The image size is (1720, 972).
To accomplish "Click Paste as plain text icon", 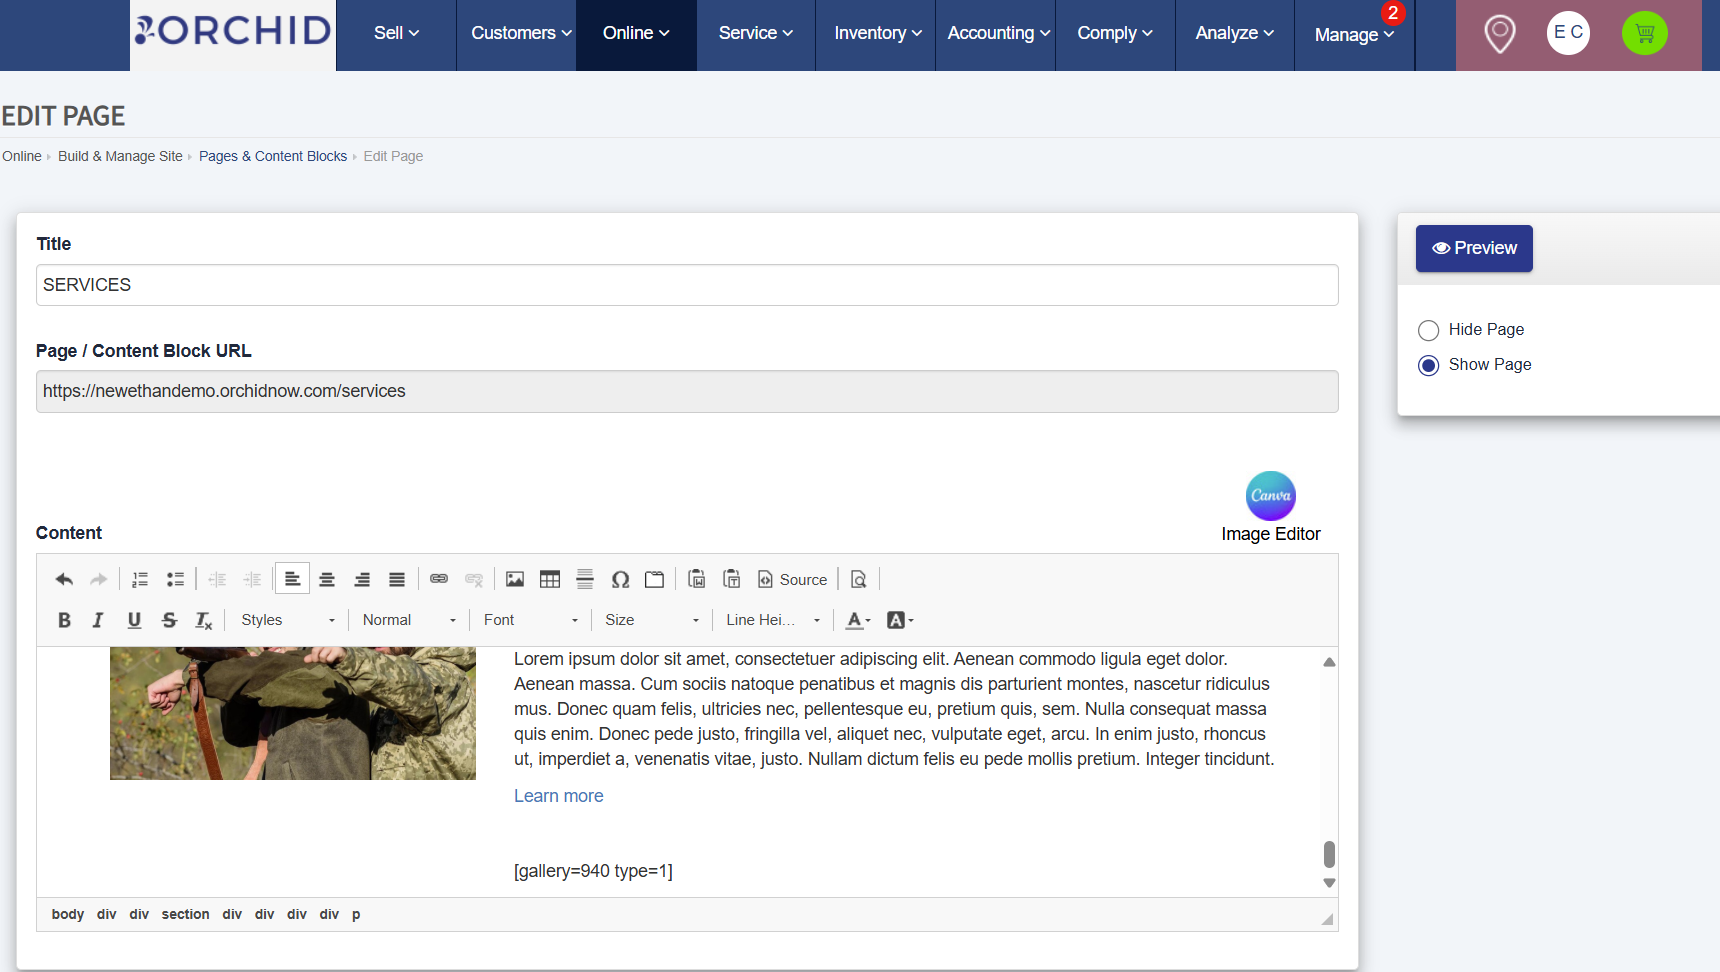I will pyautogui.click(x=732, y=579).
